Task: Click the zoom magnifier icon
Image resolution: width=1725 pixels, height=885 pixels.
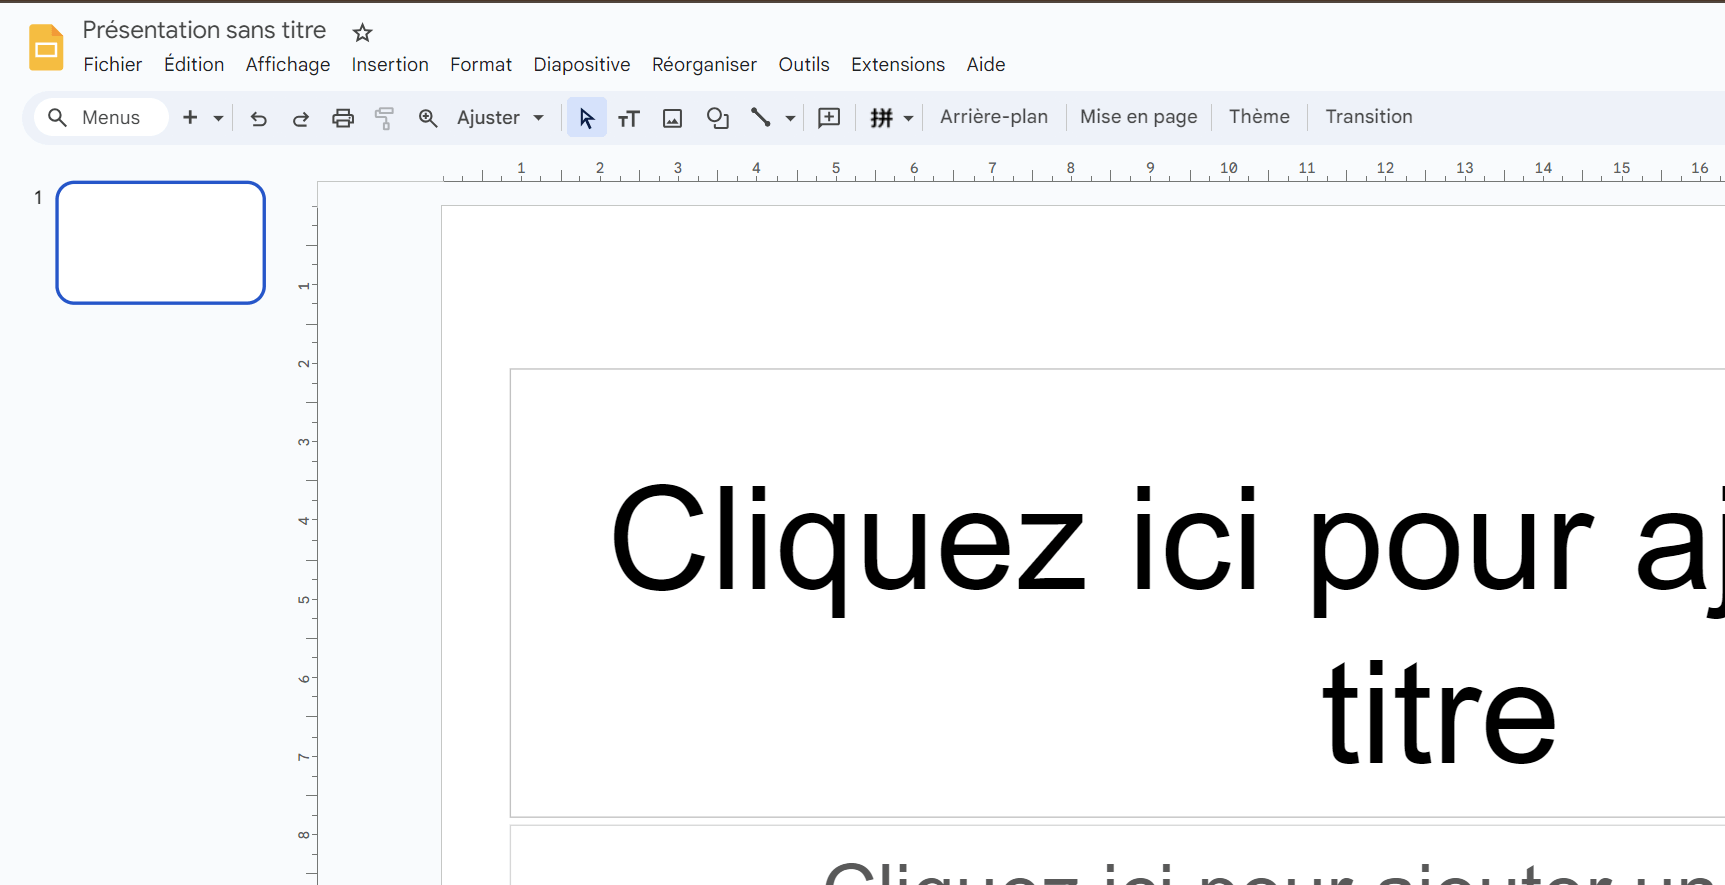Action: (428, 118)
